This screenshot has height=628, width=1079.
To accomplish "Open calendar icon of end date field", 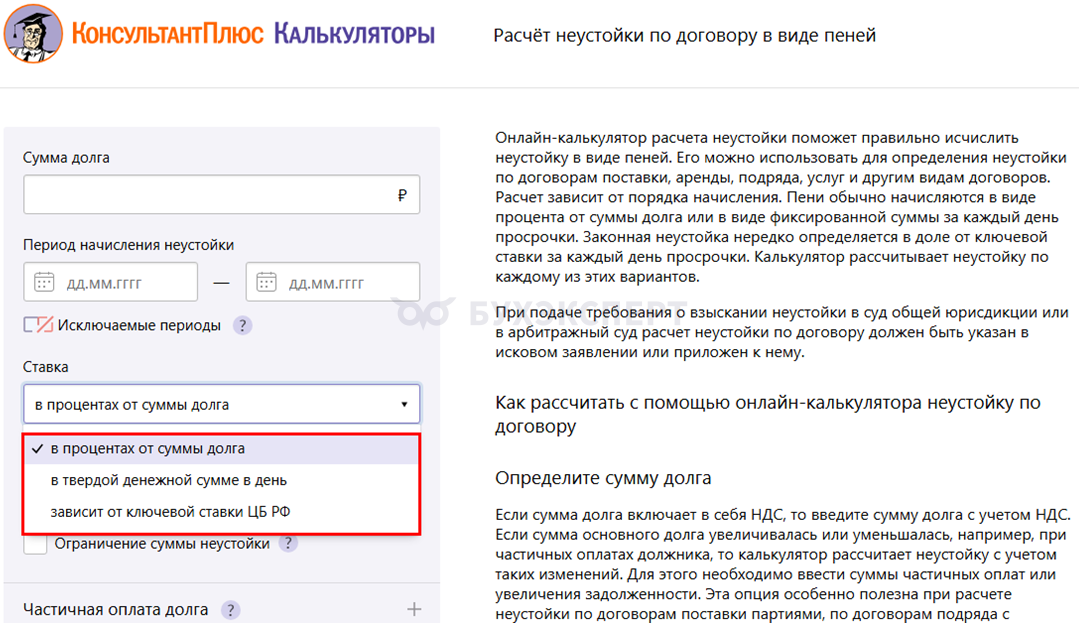I will pos(266,282).
